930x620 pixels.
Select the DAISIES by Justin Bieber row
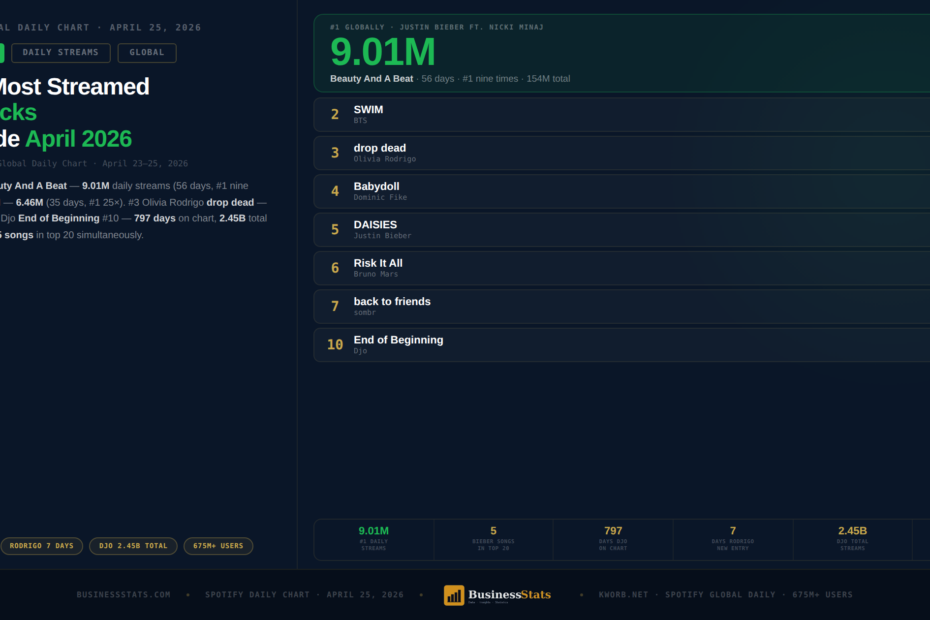(622, 230)
